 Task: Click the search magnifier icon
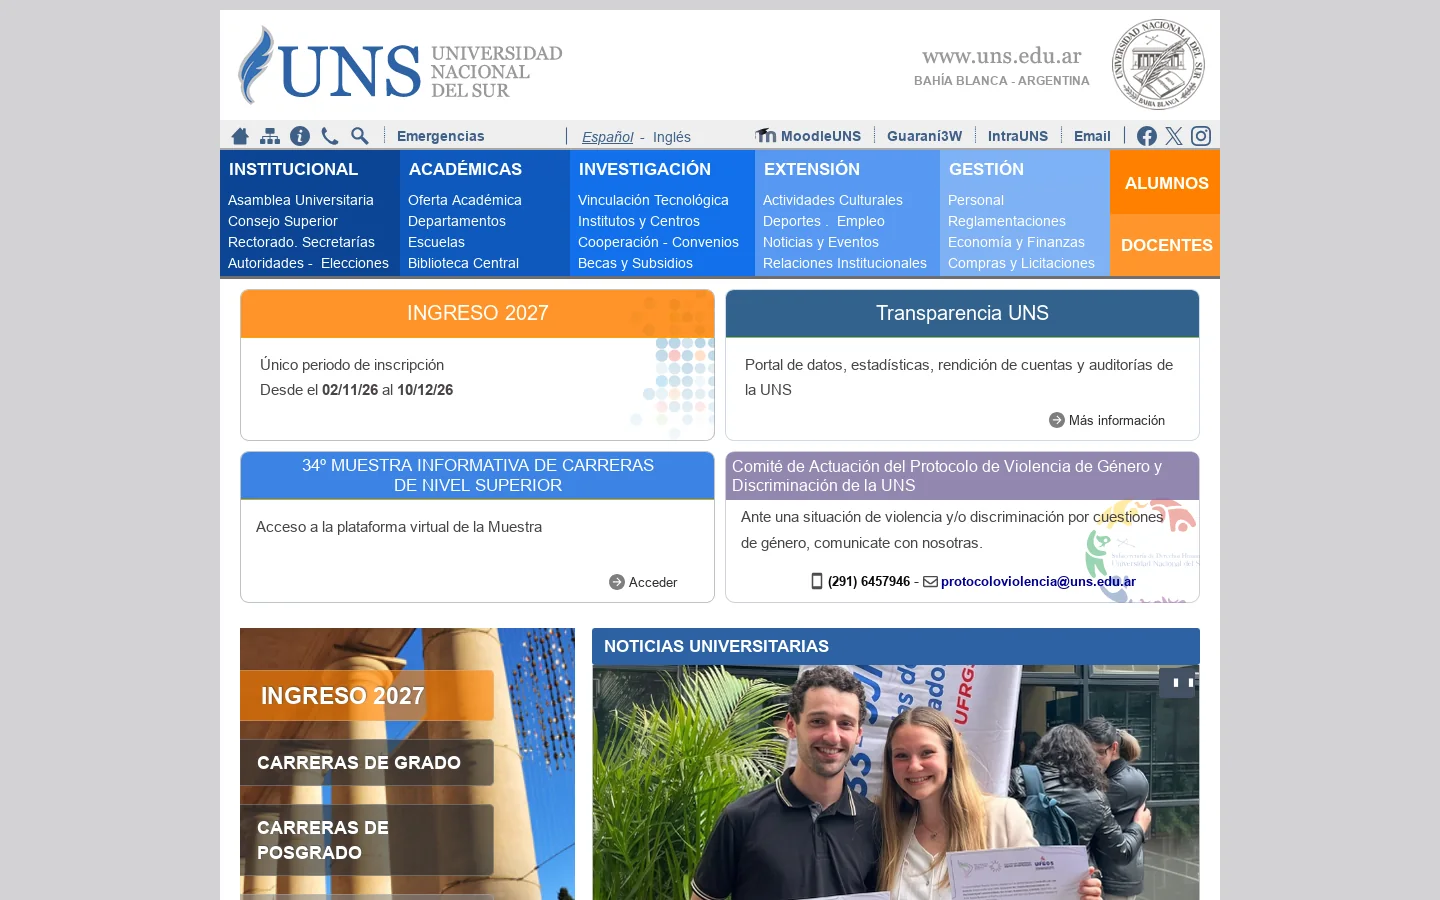[x=360, y=136]
